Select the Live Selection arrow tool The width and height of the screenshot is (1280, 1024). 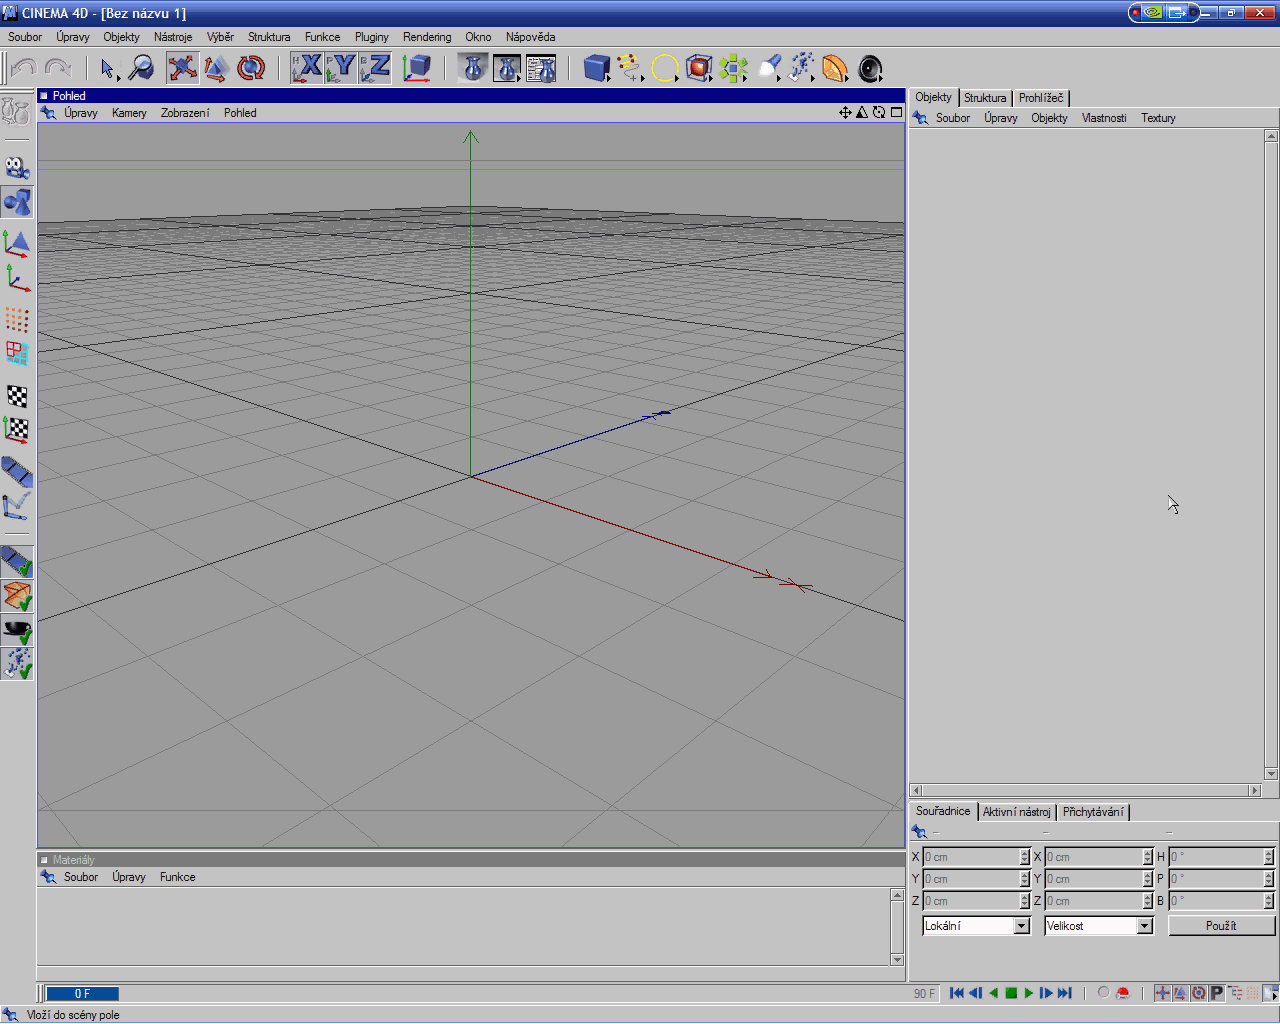(108, 68)
